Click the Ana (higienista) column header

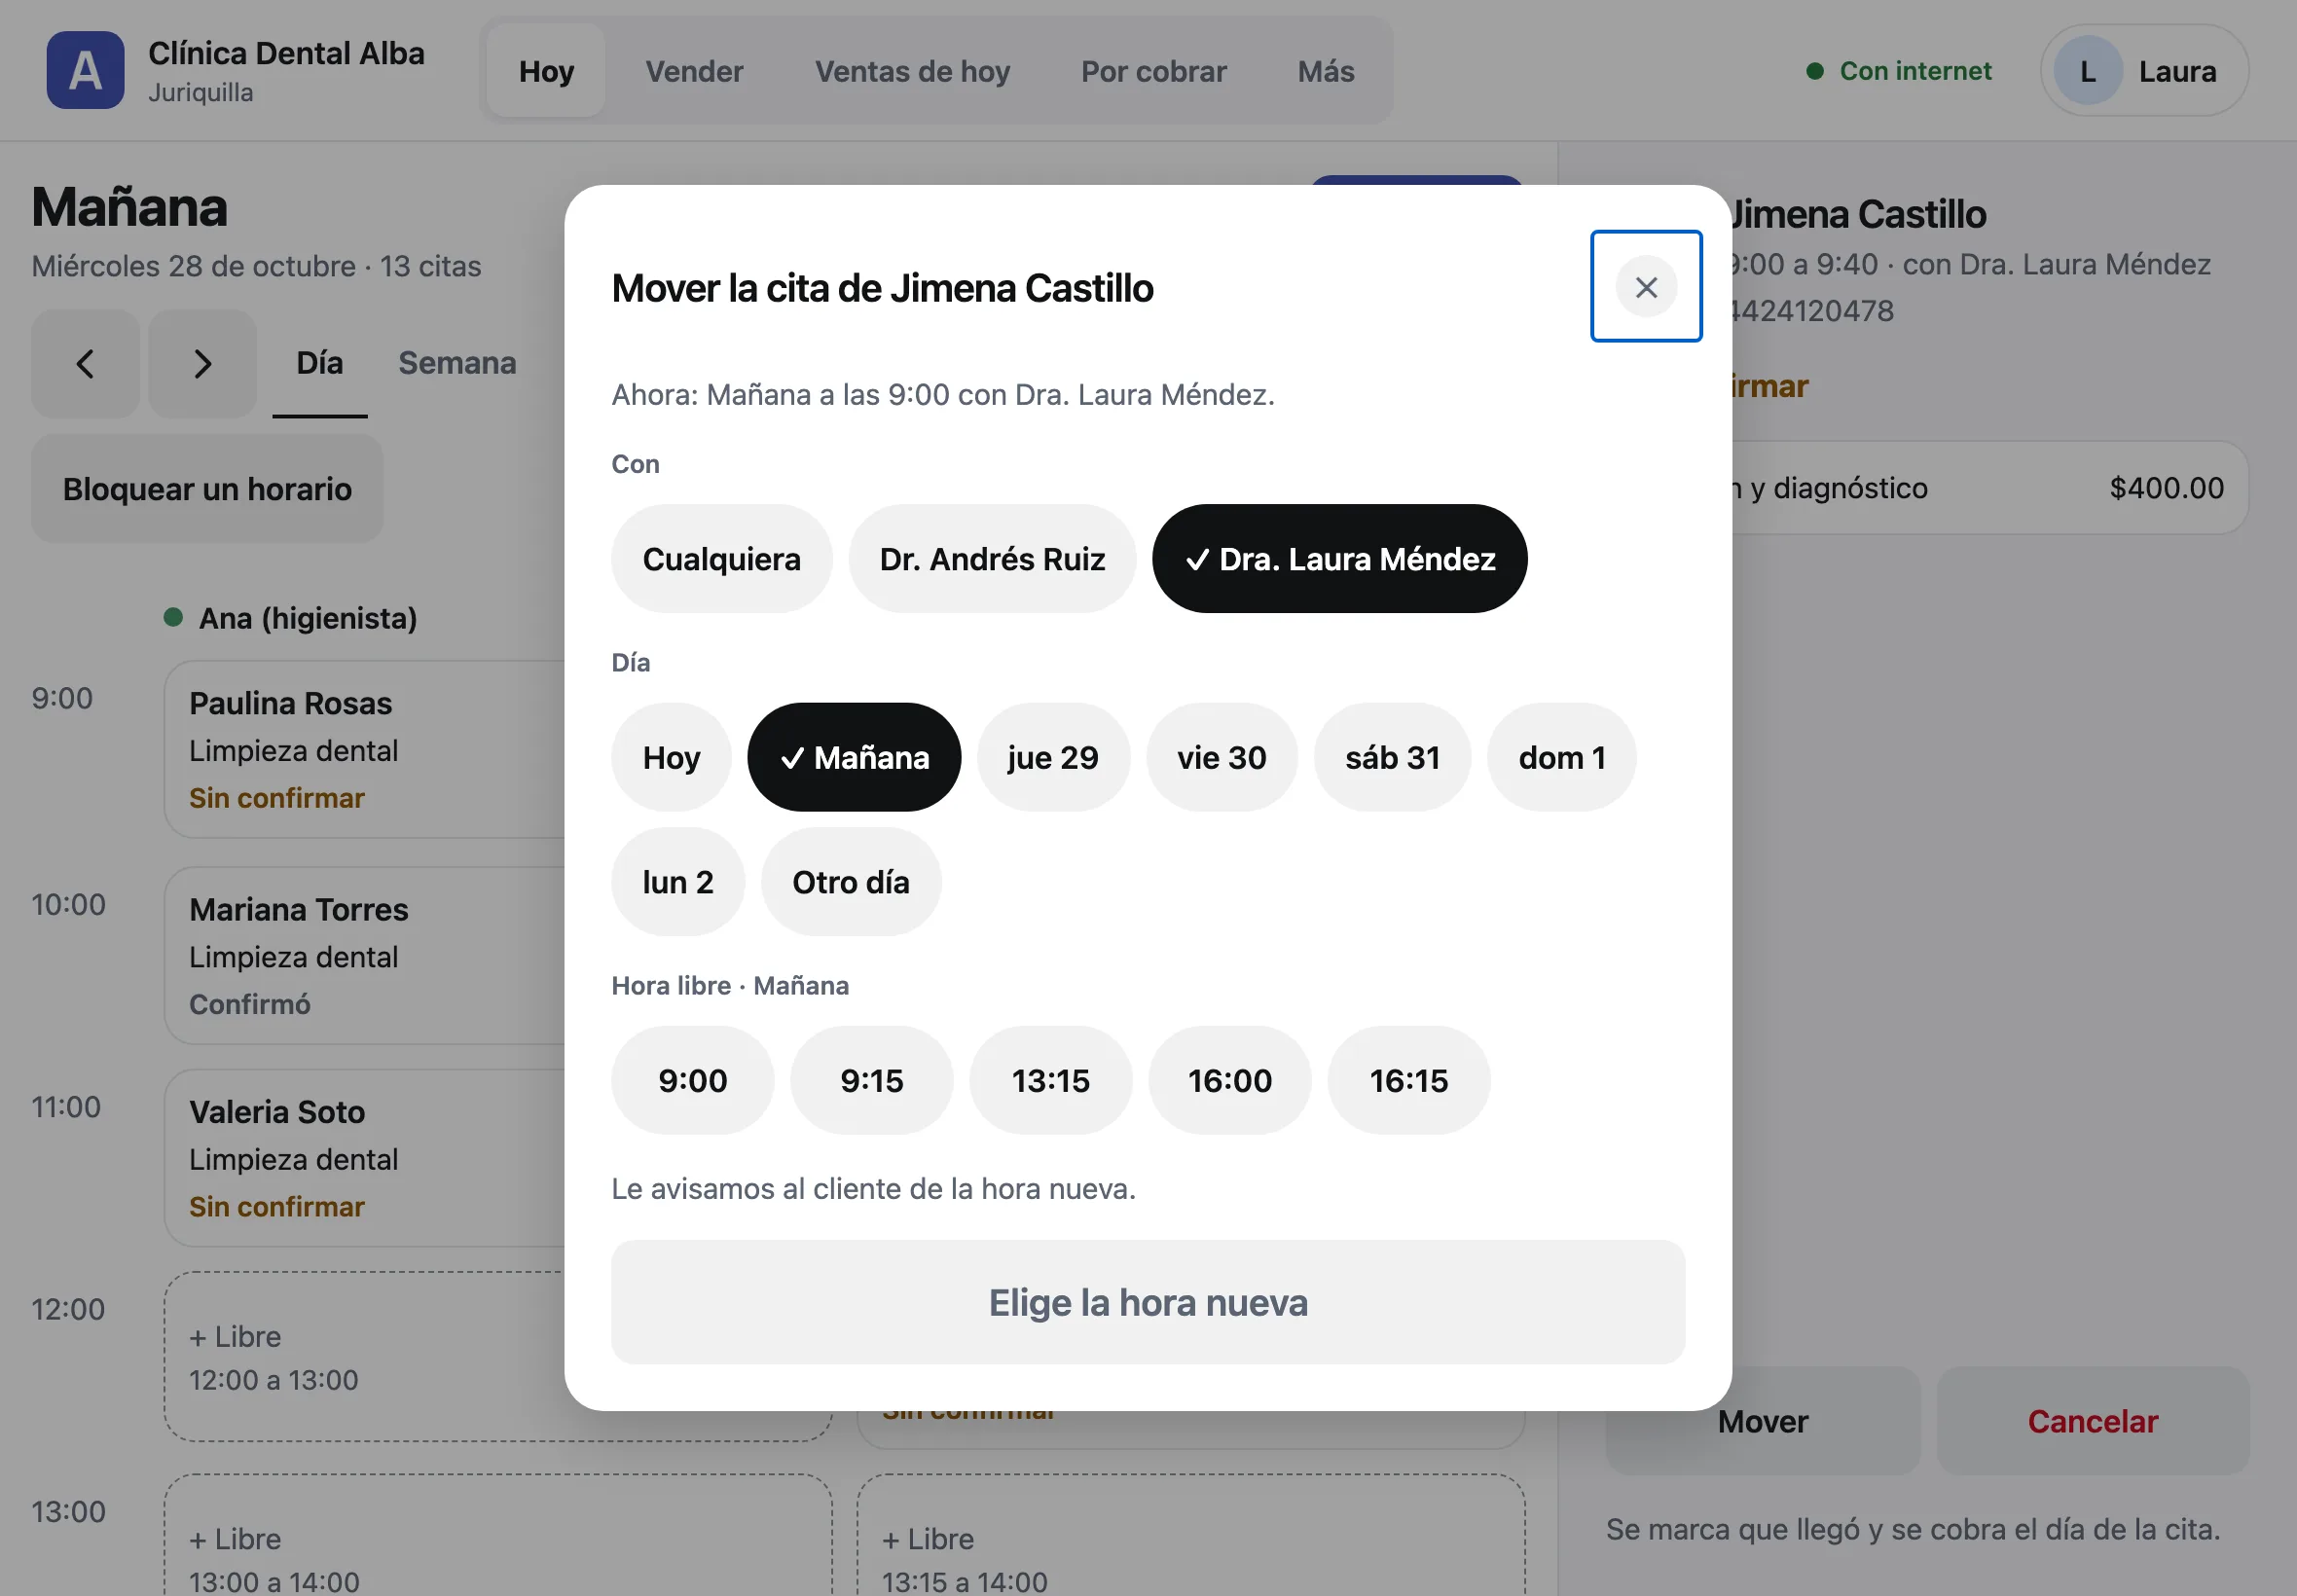tap(290, 618)
